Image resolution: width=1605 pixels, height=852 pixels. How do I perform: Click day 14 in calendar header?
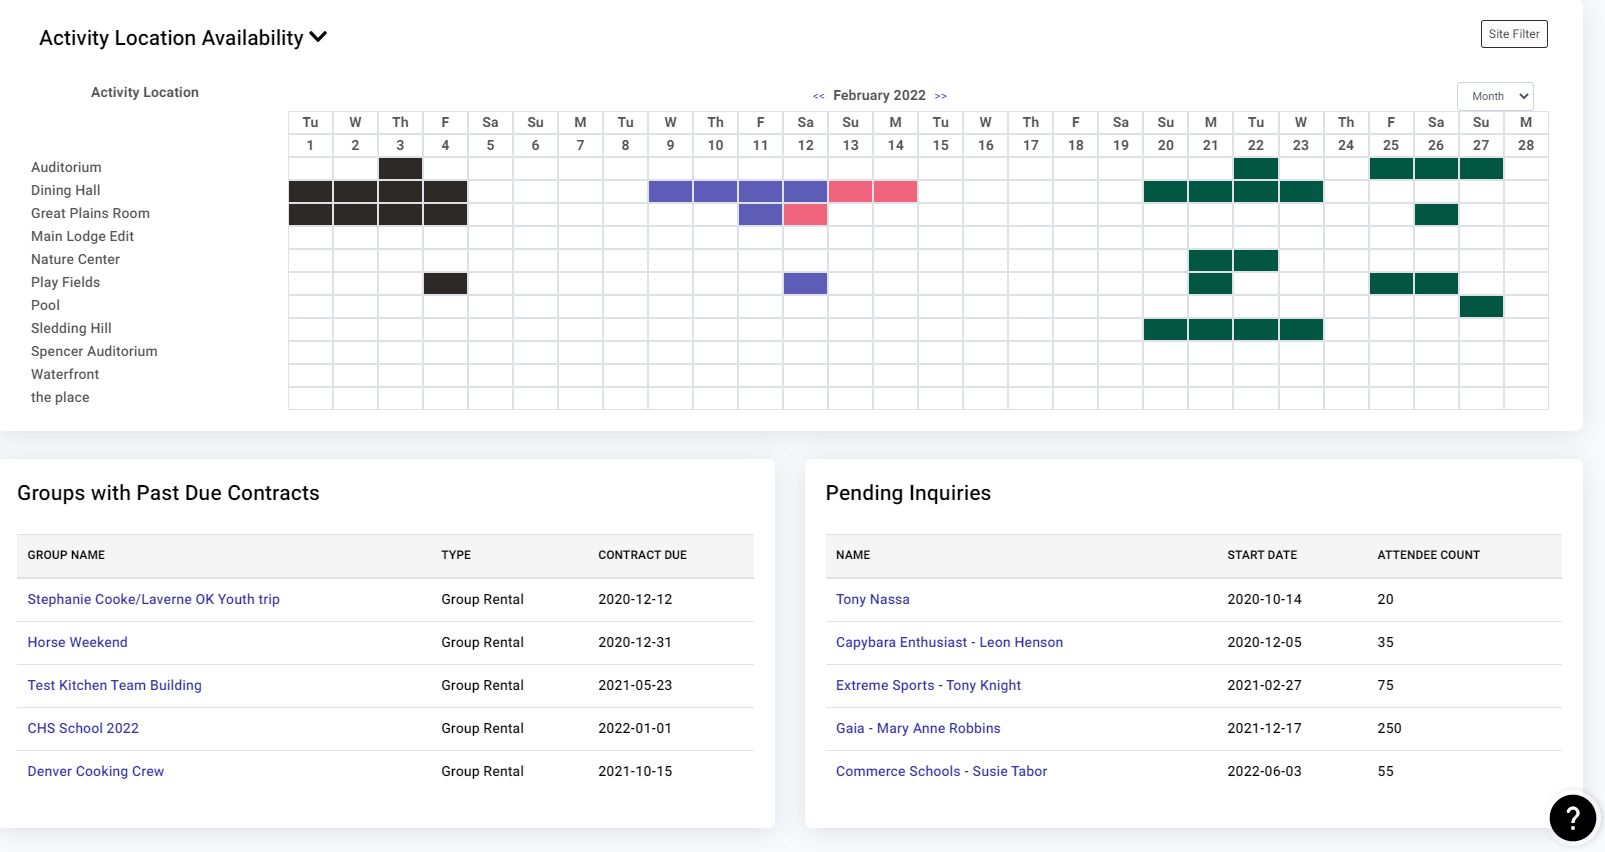(x=895, y=145)
